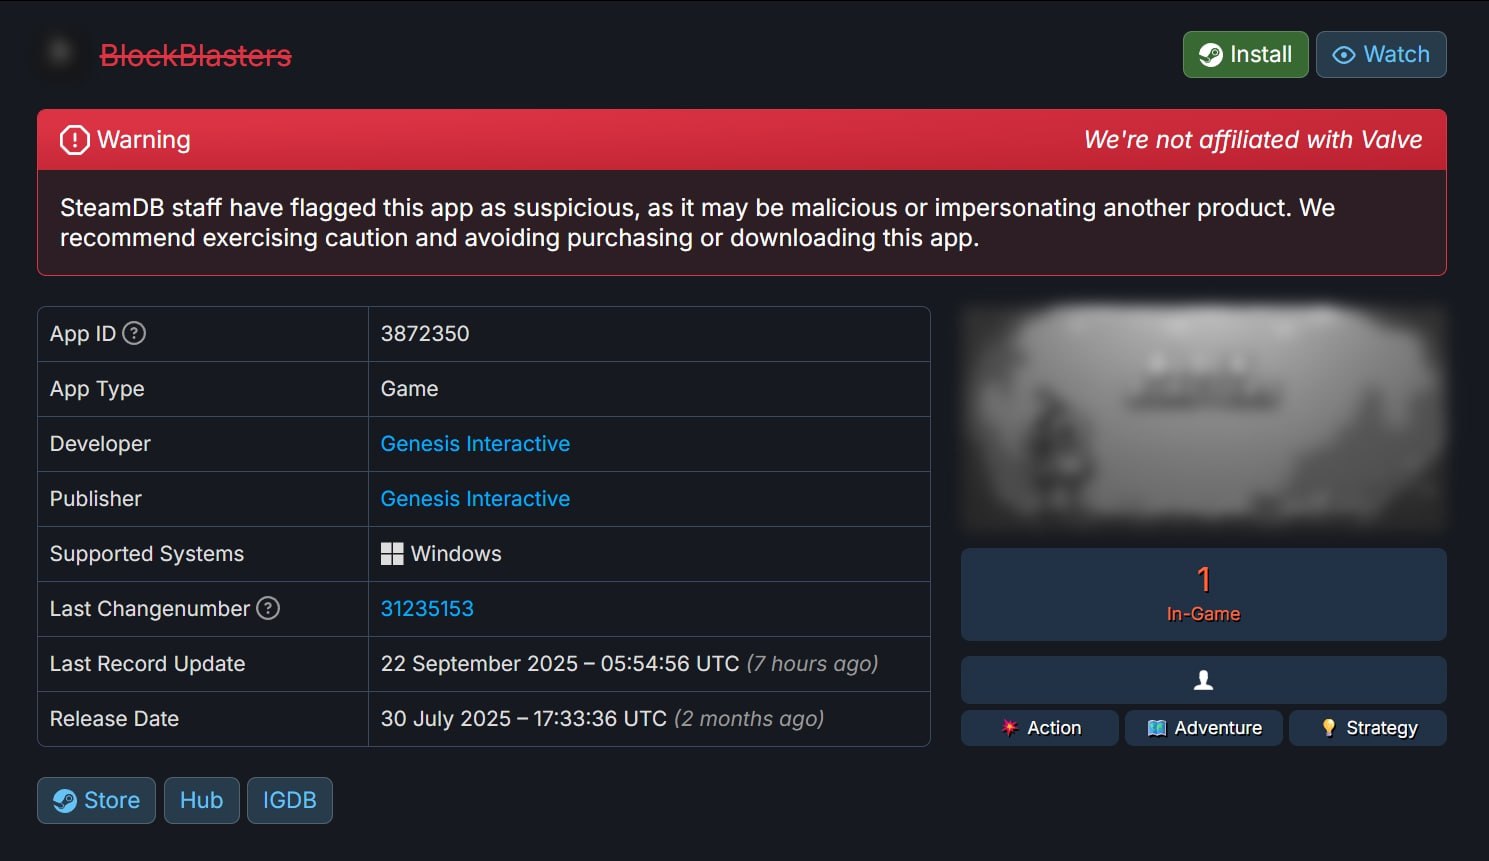Click the 1 In-Game counter panel
Viewport: 1489px width, 861px height.
(1203, 594)
